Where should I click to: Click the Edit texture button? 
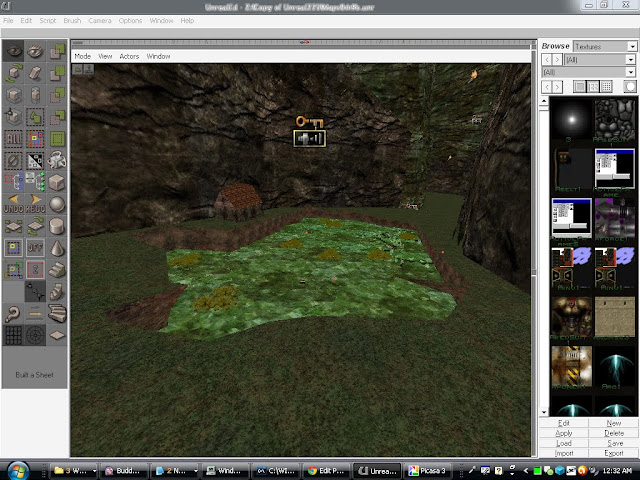564,423
